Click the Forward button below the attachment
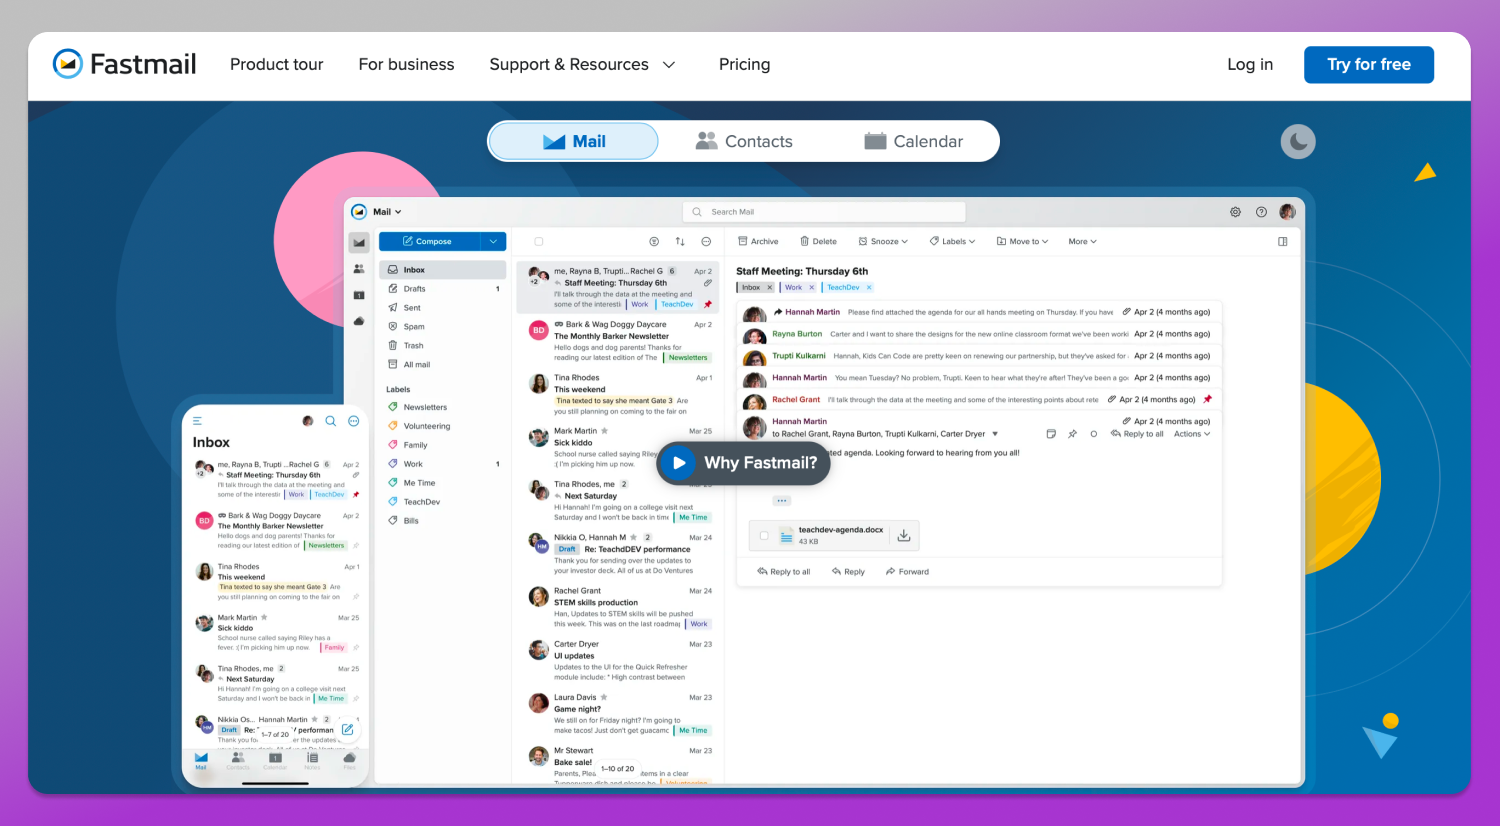This screenshot has height=826, width=1500. [x=907, y=572]
